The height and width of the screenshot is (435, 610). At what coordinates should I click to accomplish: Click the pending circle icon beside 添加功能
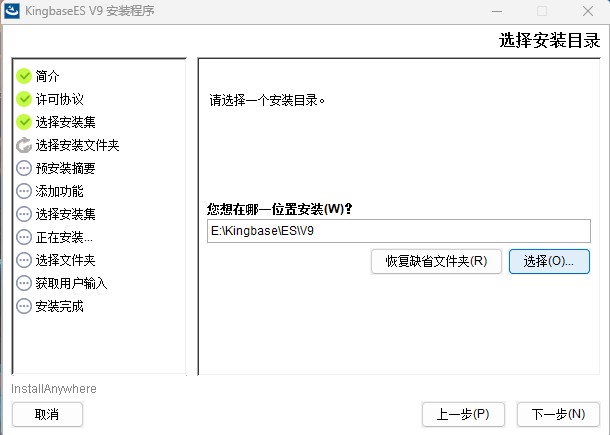click(x=24, y=191)
